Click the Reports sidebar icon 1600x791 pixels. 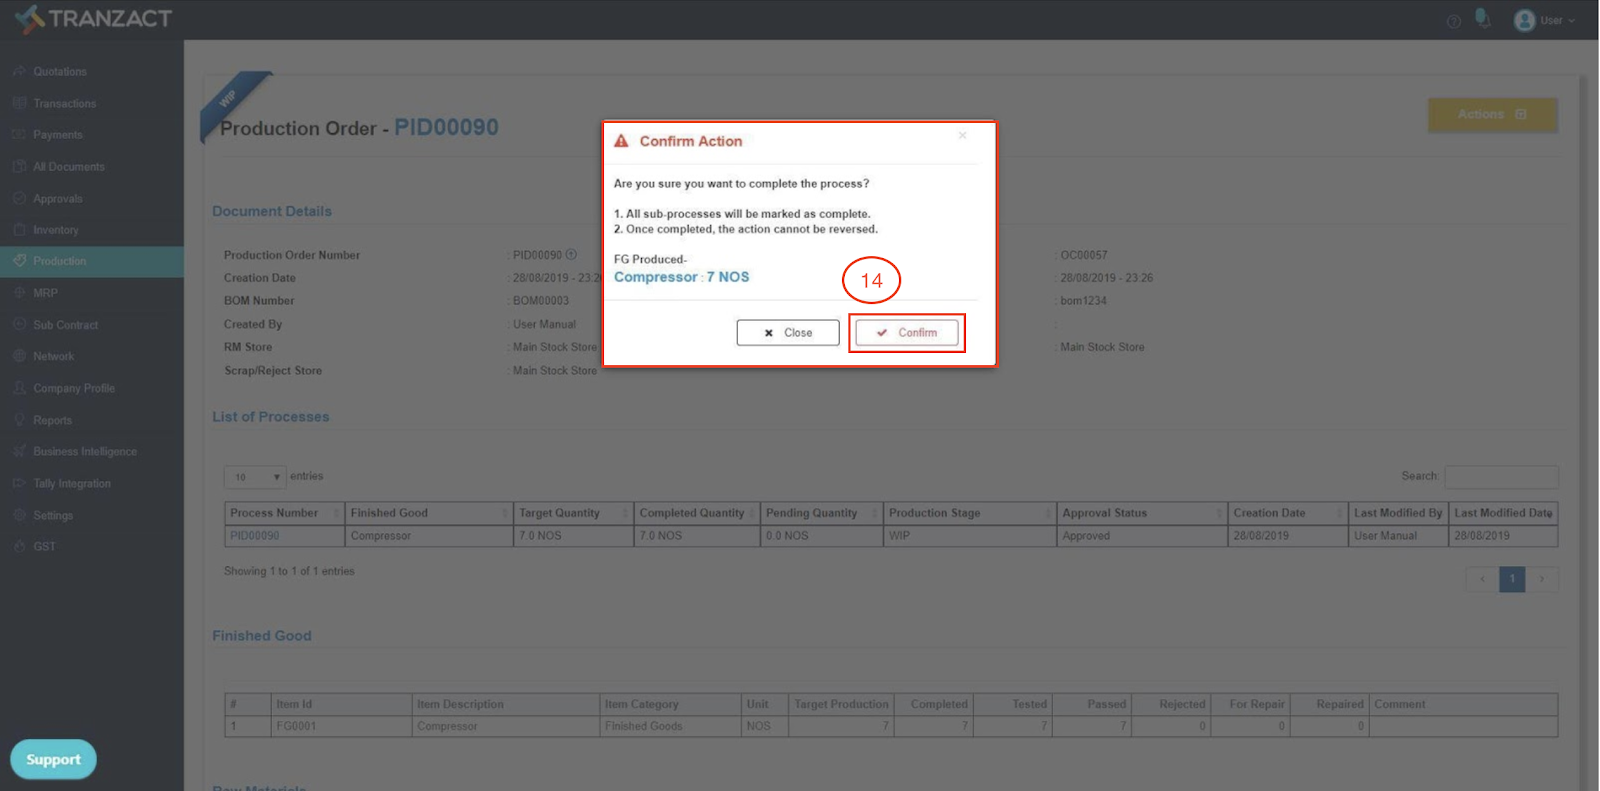click(x=19, y=419)
